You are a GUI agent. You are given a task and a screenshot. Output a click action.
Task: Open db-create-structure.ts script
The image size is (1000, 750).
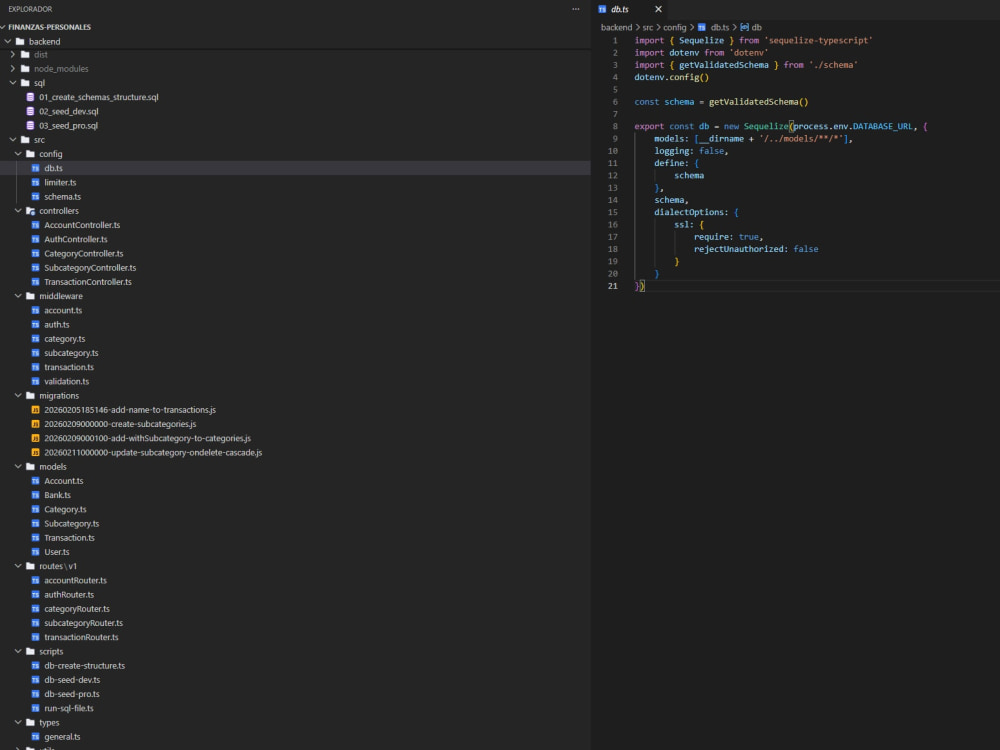[84, 666]
